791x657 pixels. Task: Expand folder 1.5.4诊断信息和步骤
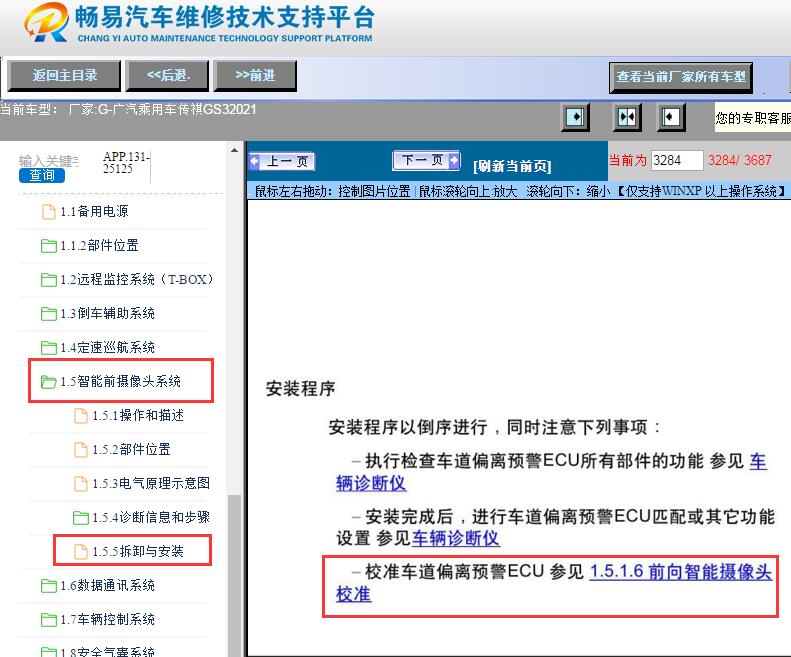tap(151, 517)
